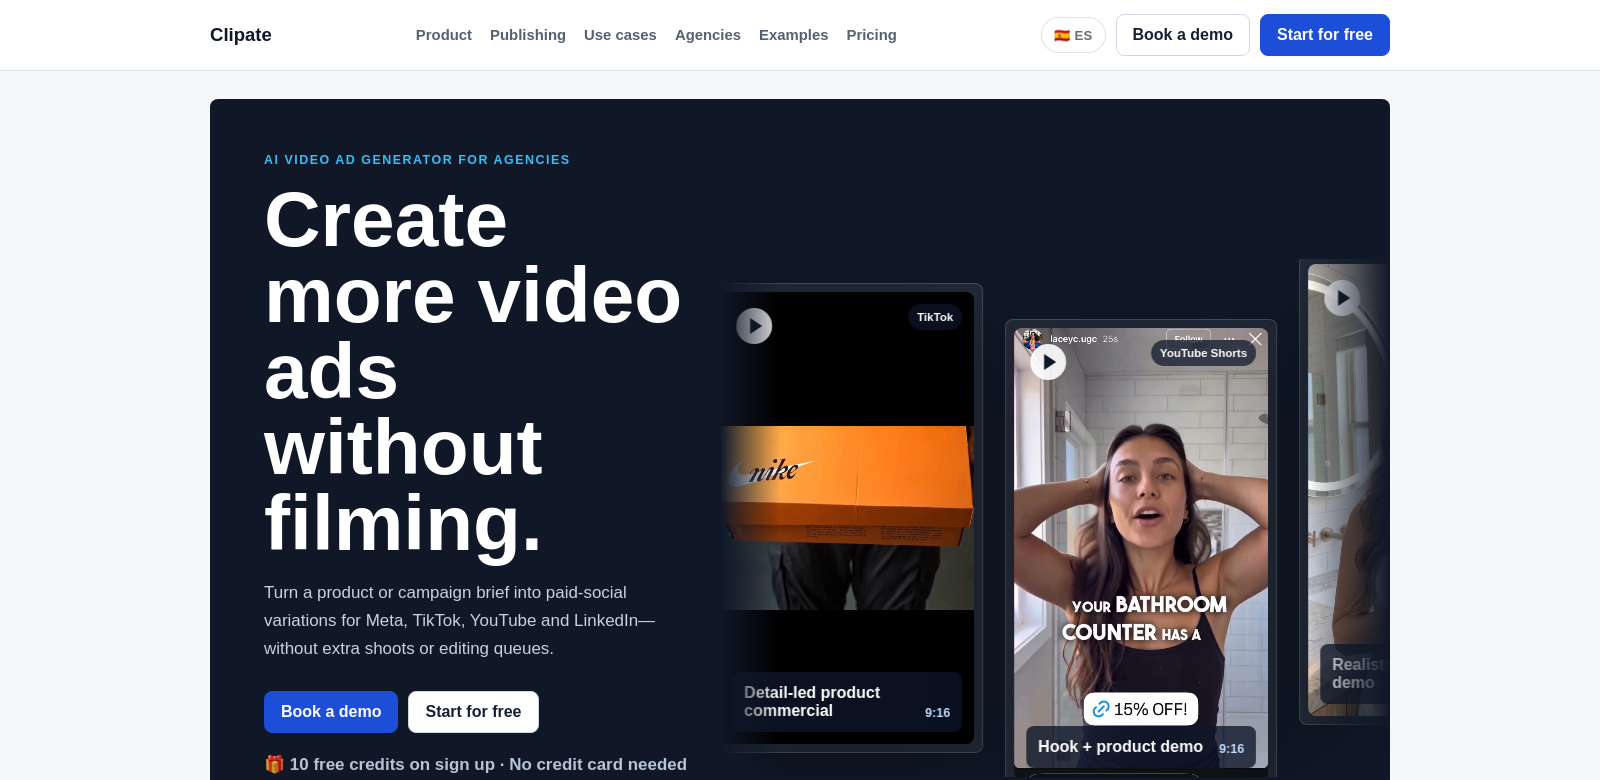This screenshot has width=1600, height=780.
Task: Click the TikTok platform badge
Action: tap(935, 317)
